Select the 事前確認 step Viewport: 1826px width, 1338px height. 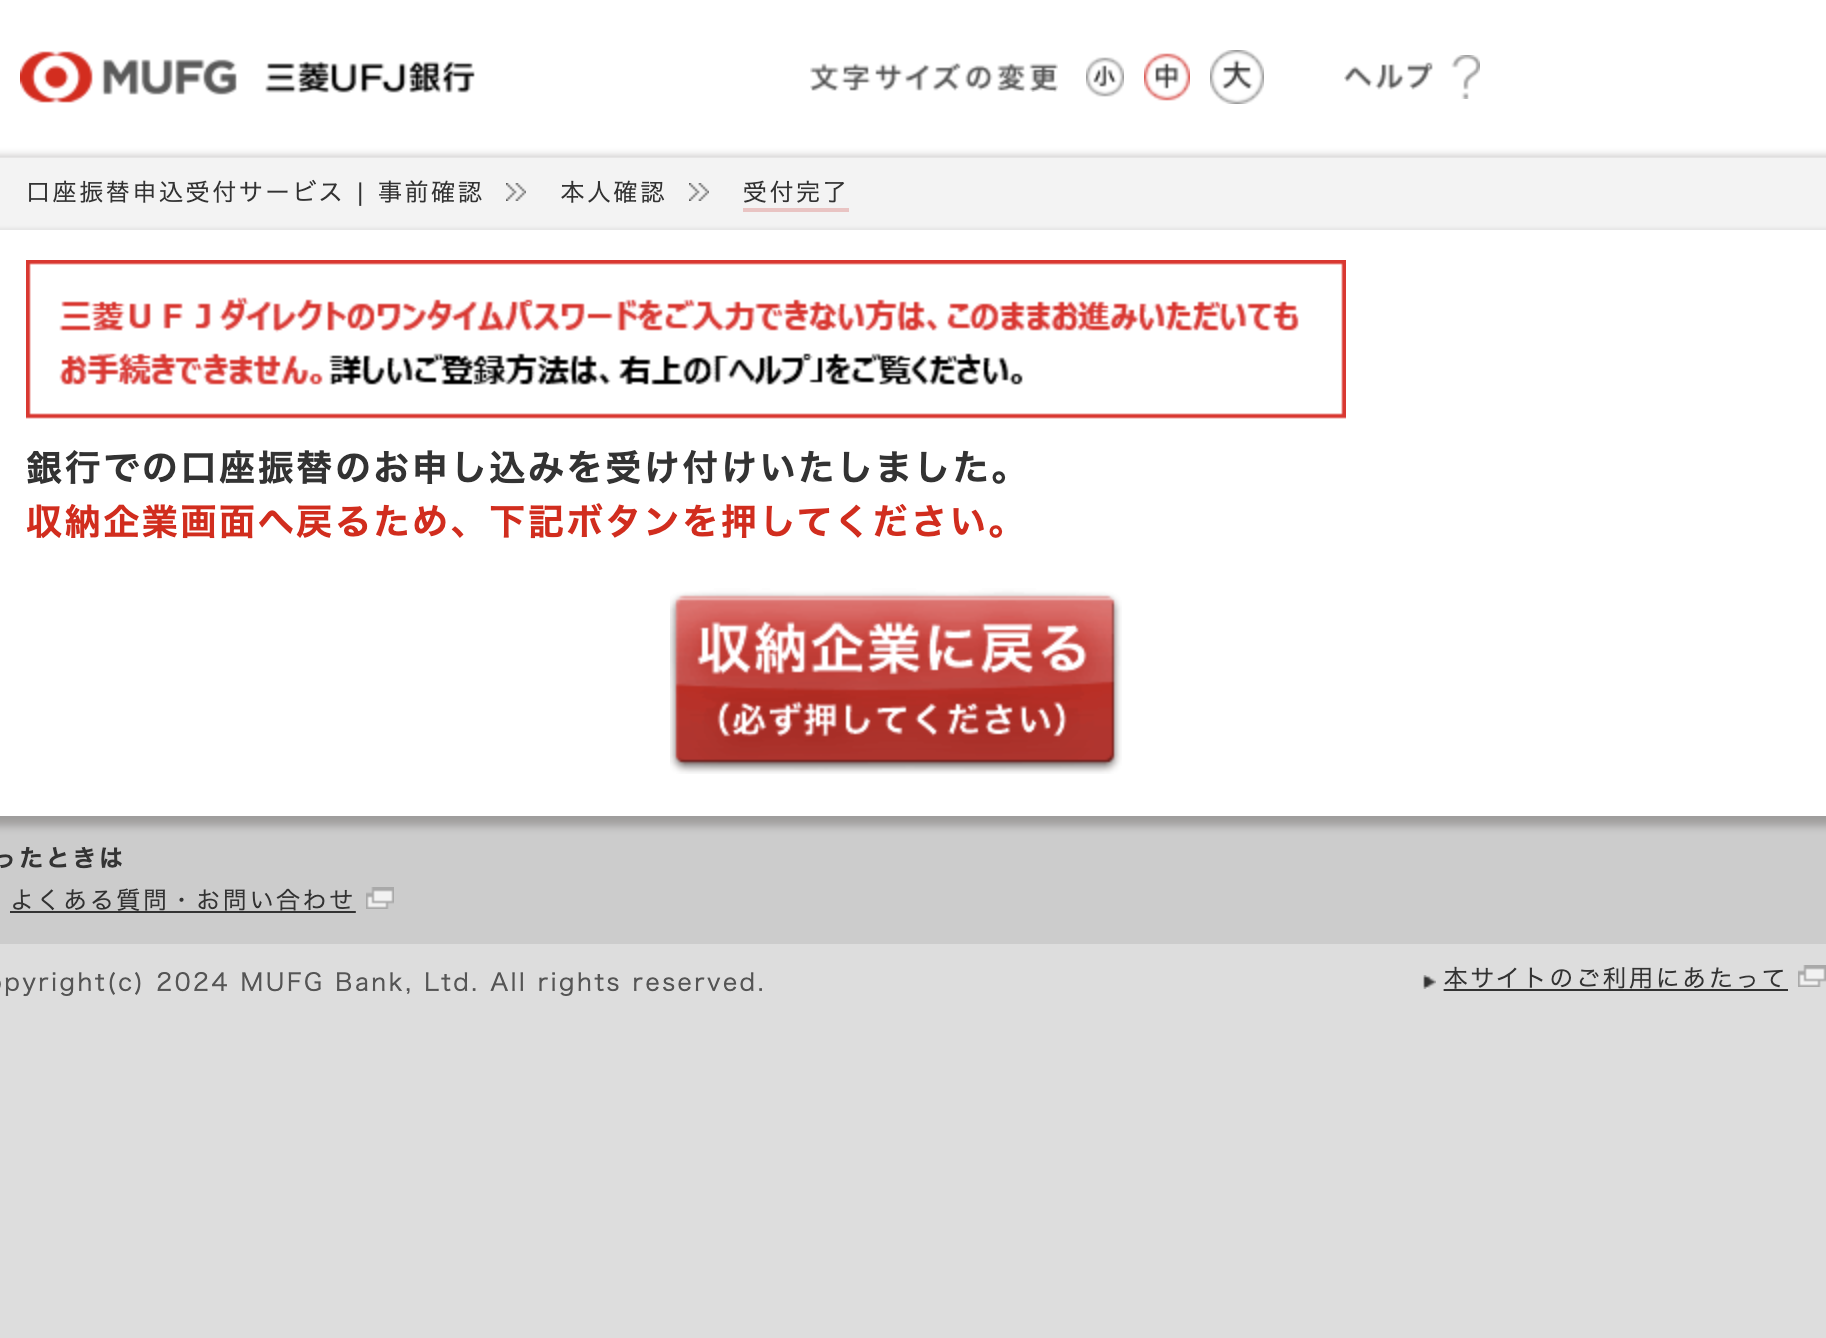(430, 192)
